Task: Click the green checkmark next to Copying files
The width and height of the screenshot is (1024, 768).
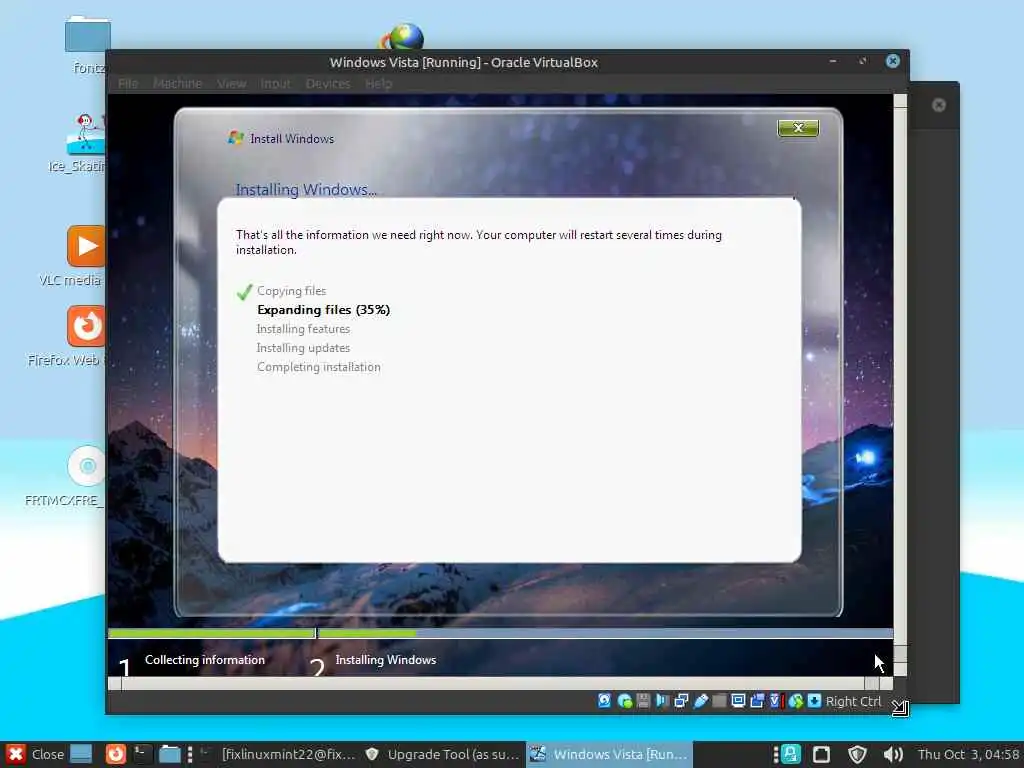Action: point(244,291)
